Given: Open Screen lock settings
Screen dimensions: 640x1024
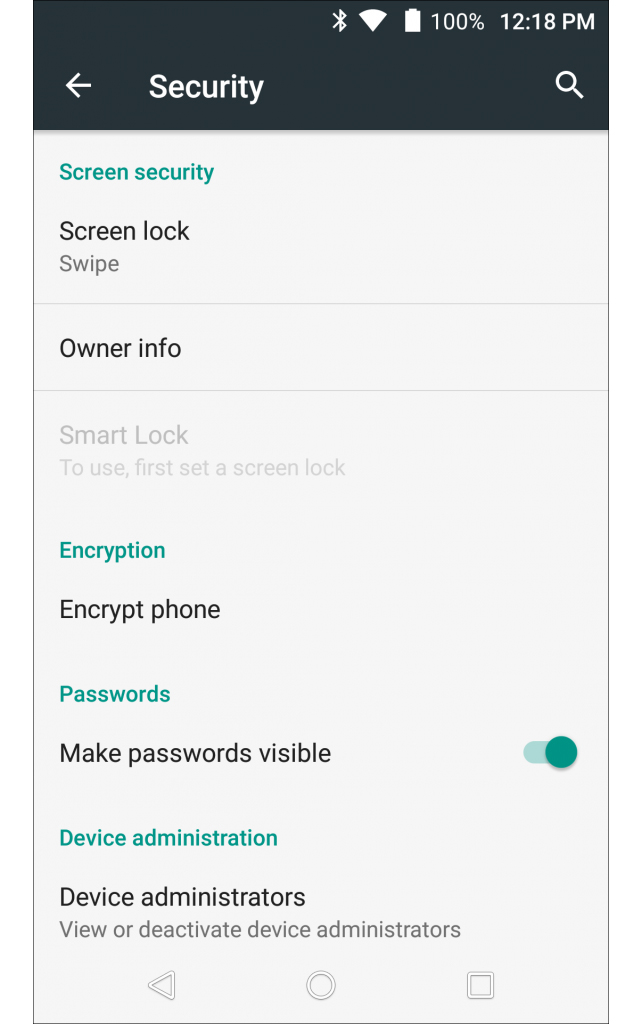Looking at the screenshot, I should [124, 246].
